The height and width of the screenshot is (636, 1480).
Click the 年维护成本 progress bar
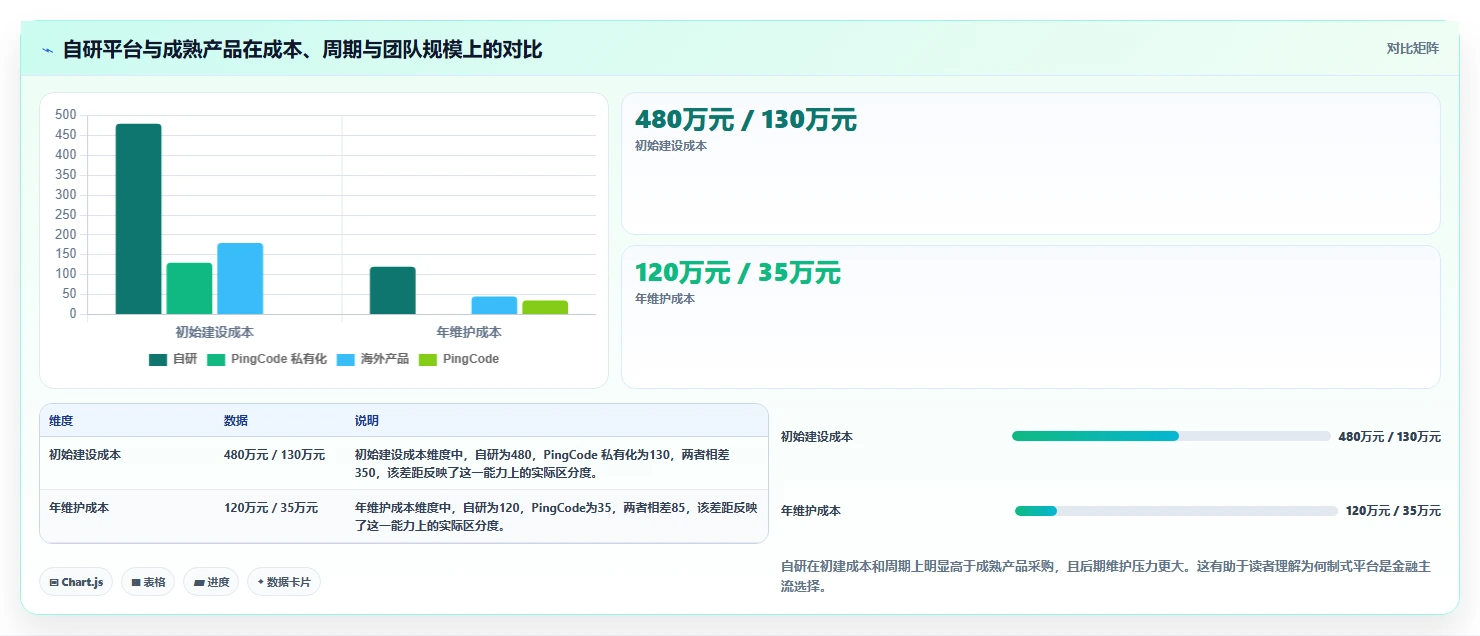point(1176,511)
